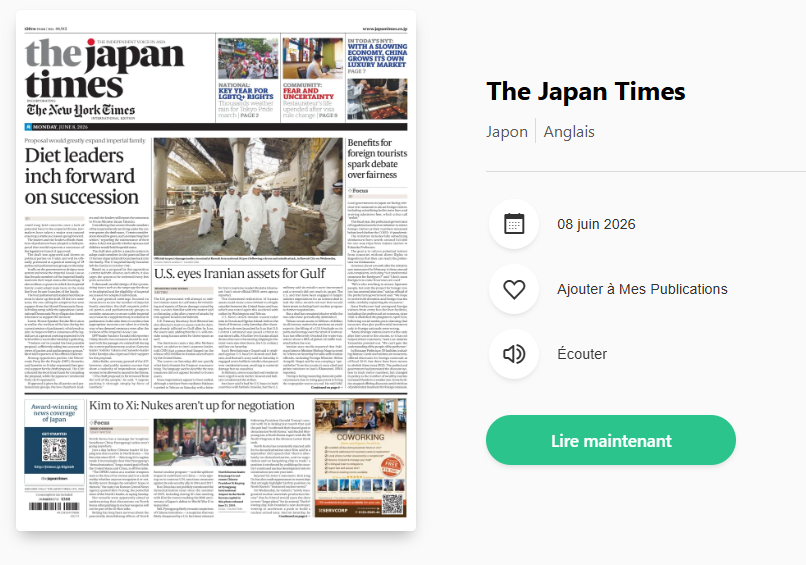Click the heart favorite icon

514,289
